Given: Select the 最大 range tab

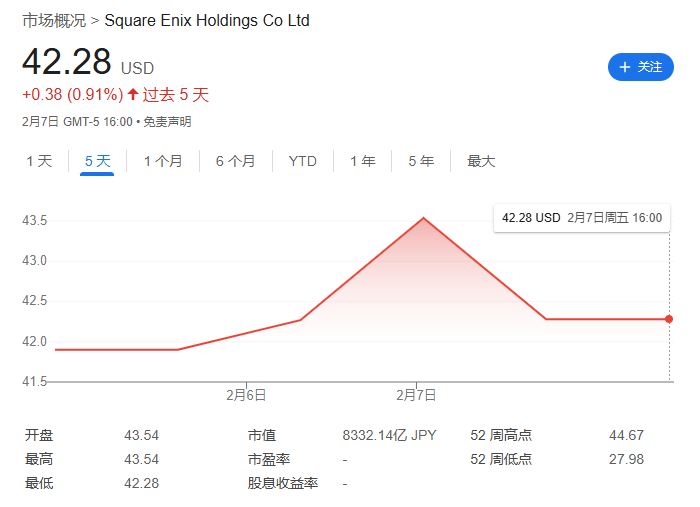Looking at the screenshot, I should (481, 161).
